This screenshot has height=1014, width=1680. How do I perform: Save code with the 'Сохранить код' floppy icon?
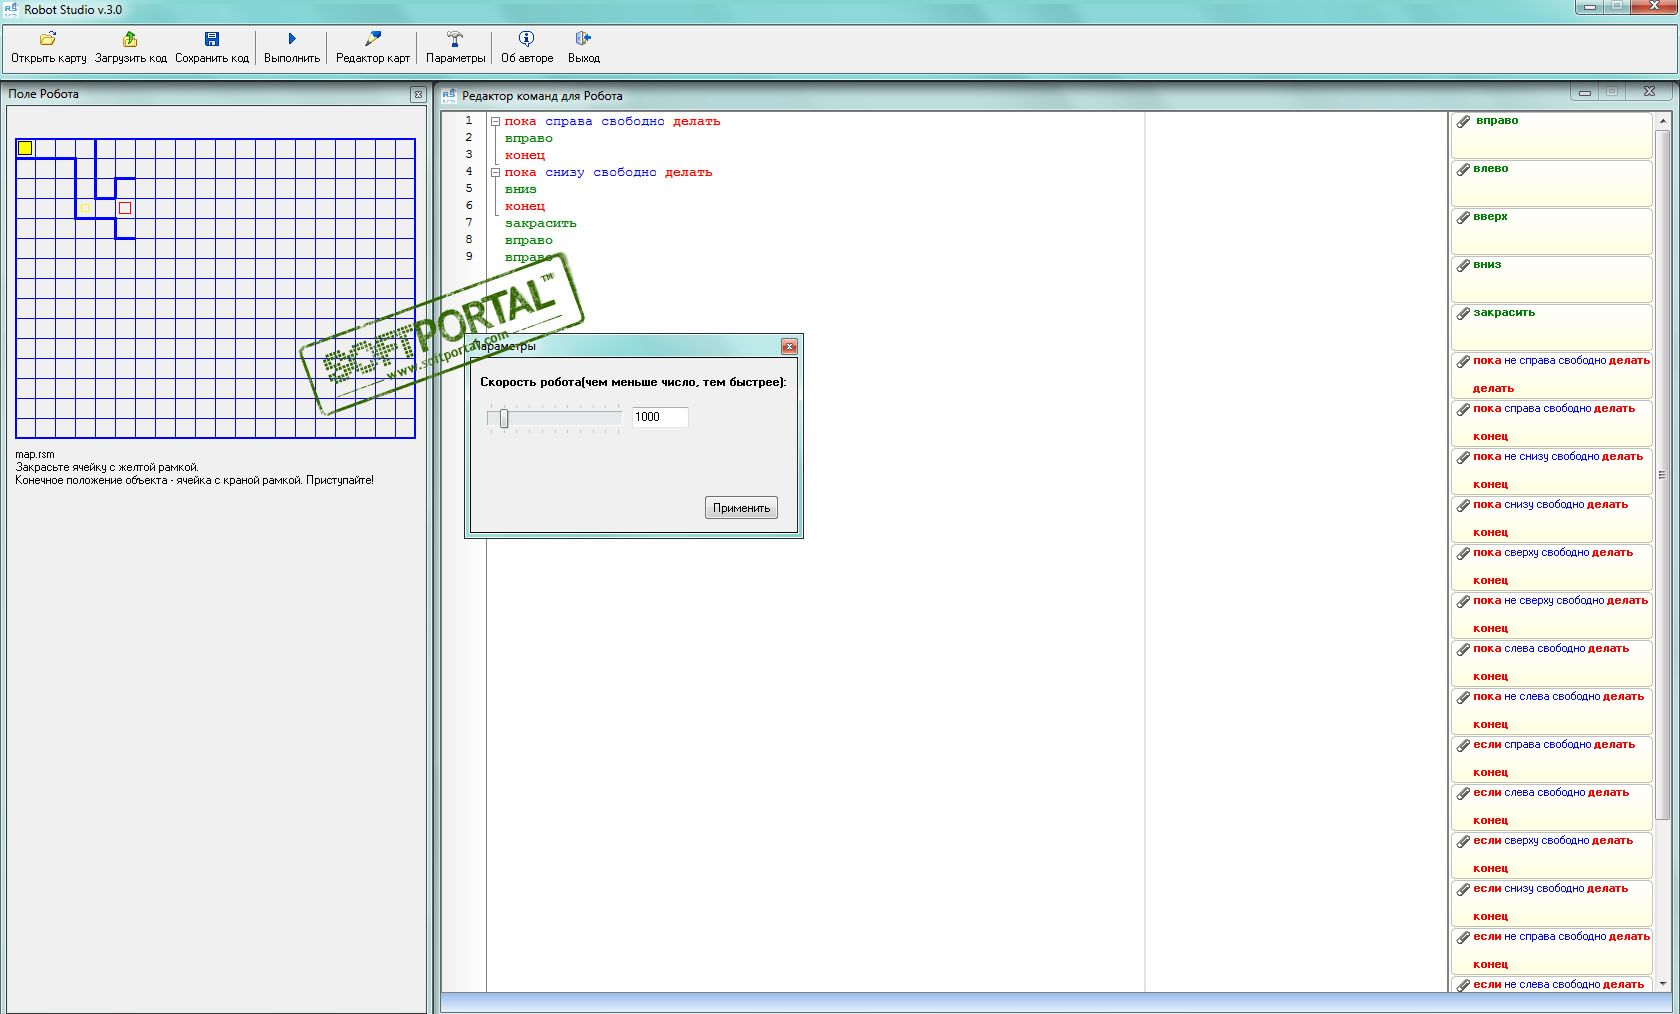pyautogui.click(x=212, y=39)
